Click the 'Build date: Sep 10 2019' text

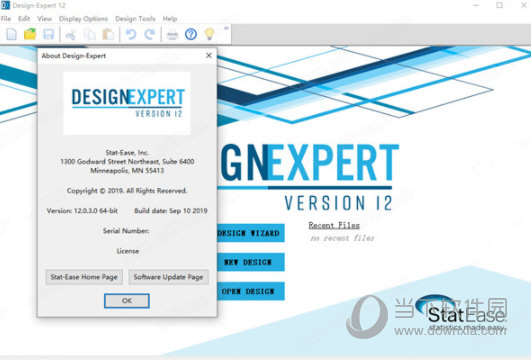(x=171, y=211)
